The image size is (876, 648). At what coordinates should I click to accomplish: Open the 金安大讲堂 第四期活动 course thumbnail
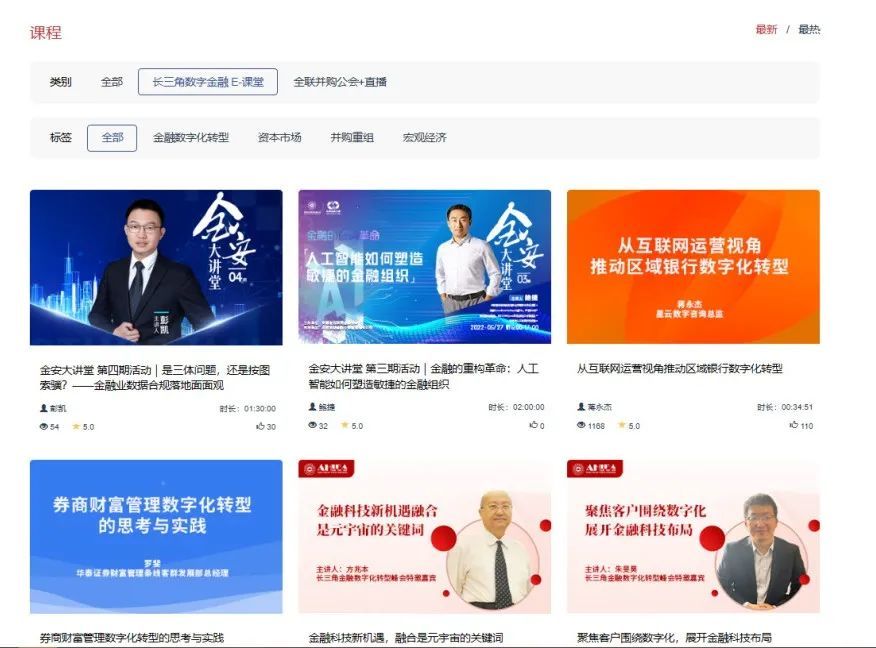coord(156,267)
